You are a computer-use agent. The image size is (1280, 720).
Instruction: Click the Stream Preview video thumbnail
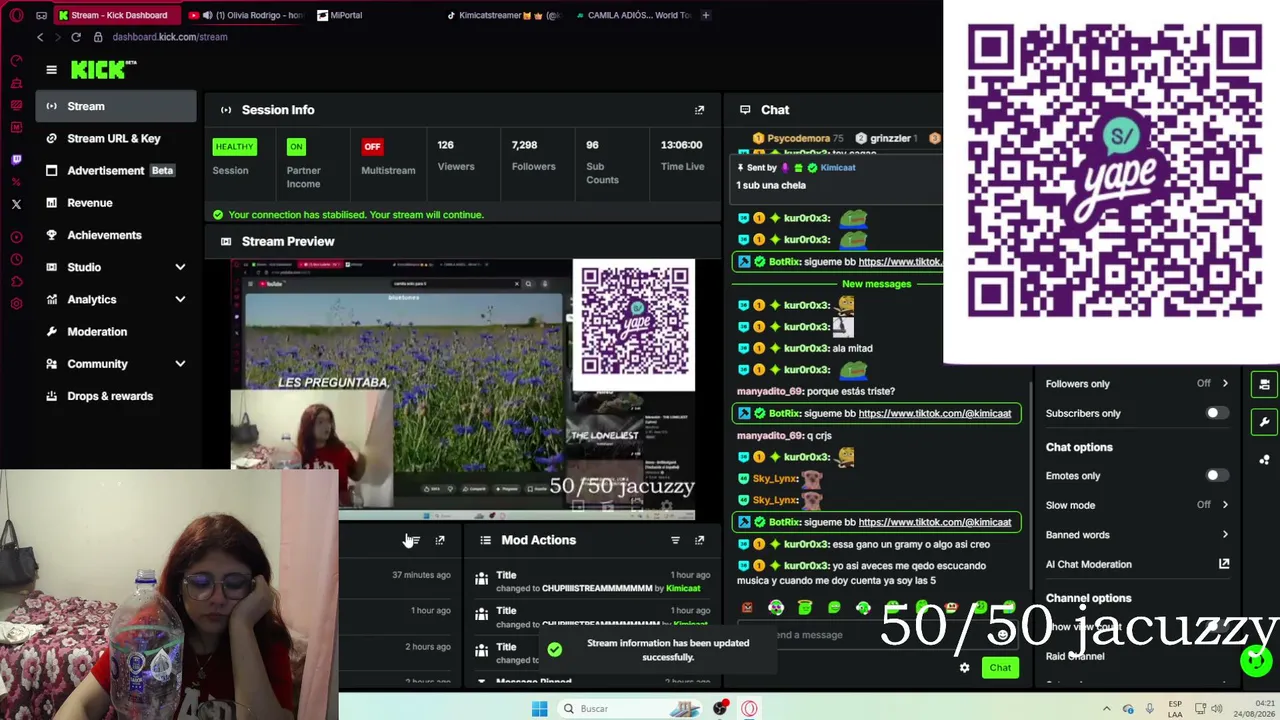(x=463, y=390)
